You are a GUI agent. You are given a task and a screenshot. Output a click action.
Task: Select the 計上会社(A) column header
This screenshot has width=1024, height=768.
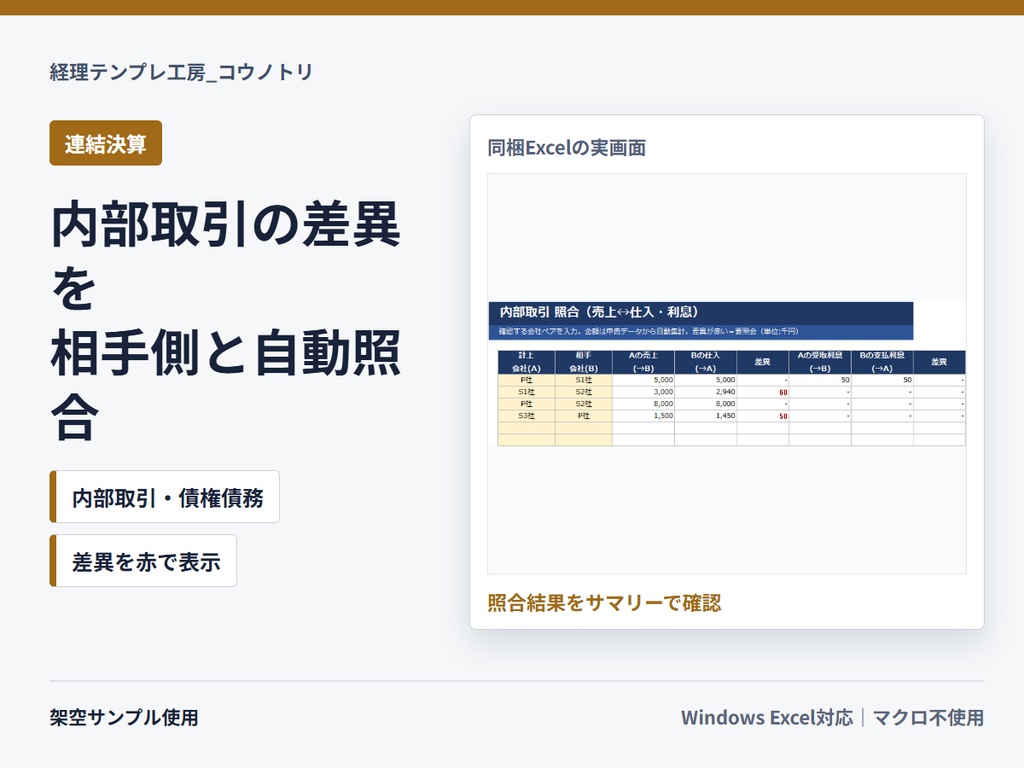[x=526, y=362]
